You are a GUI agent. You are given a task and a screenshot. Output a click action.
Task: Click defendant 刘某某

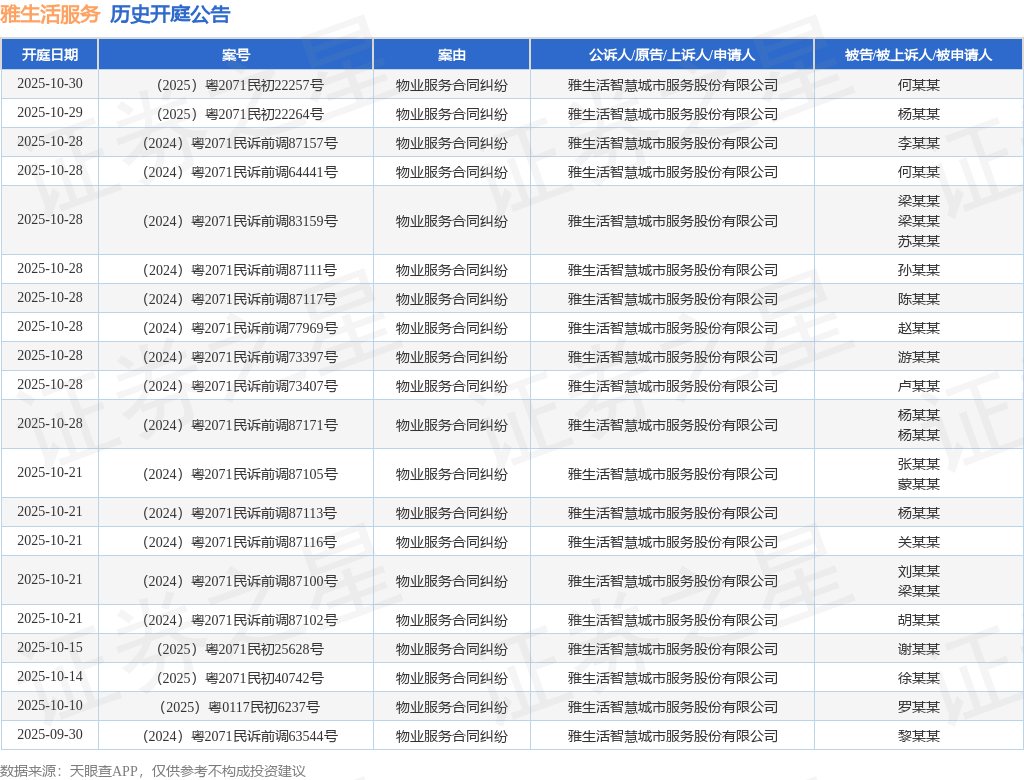coord(918,572)
